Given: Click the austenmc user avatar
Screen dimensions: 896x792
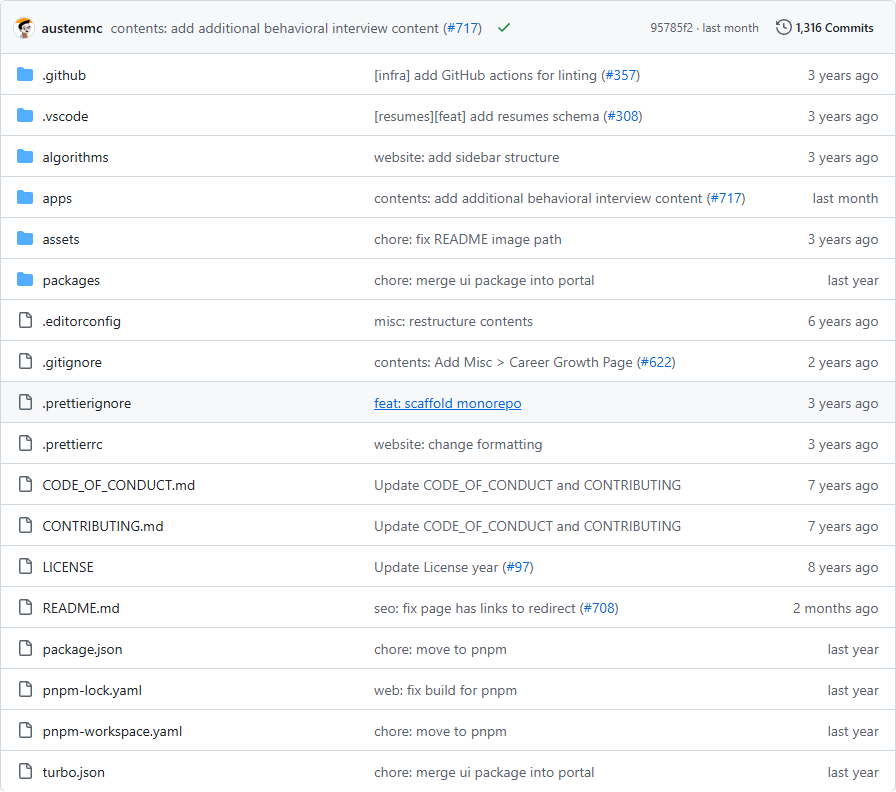Looking at the screenshot, I should tap(24, 28).
